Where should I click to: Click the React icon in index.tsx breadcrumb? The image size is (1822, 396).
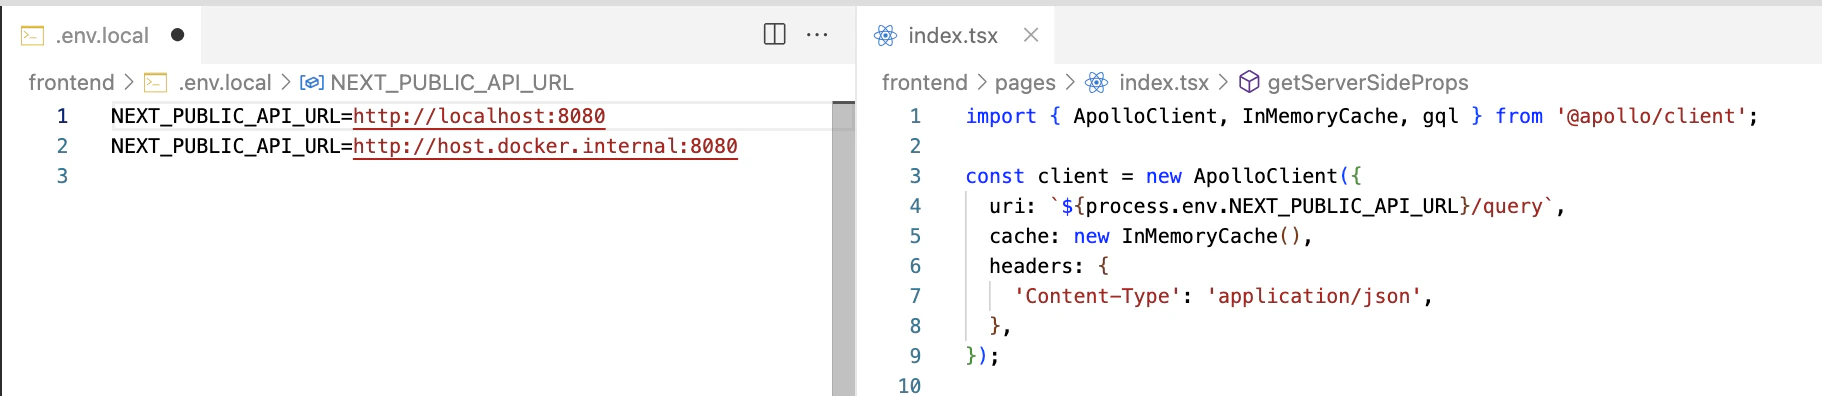[x=1097, y=82]
